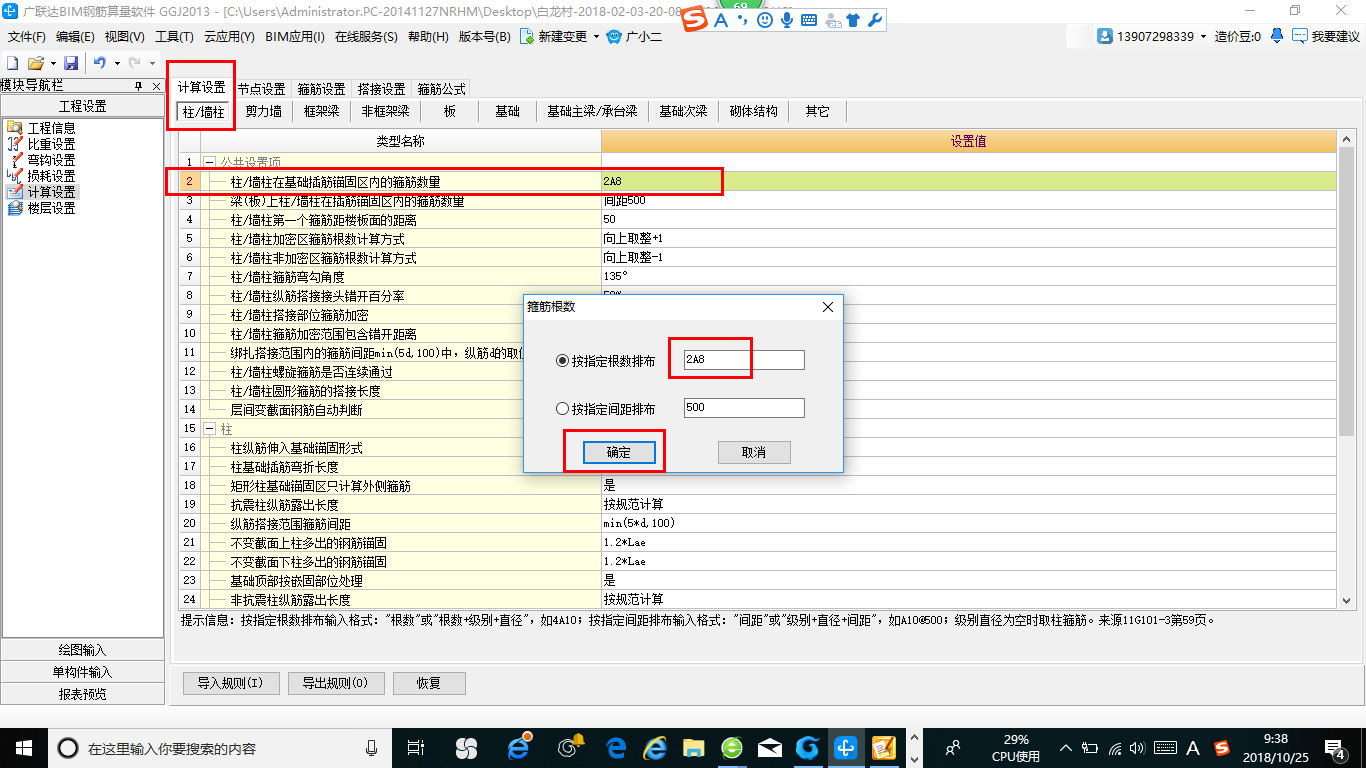Open the File Explorer taskbar icon
1366x768 pixels.
(x=692, y=747)
